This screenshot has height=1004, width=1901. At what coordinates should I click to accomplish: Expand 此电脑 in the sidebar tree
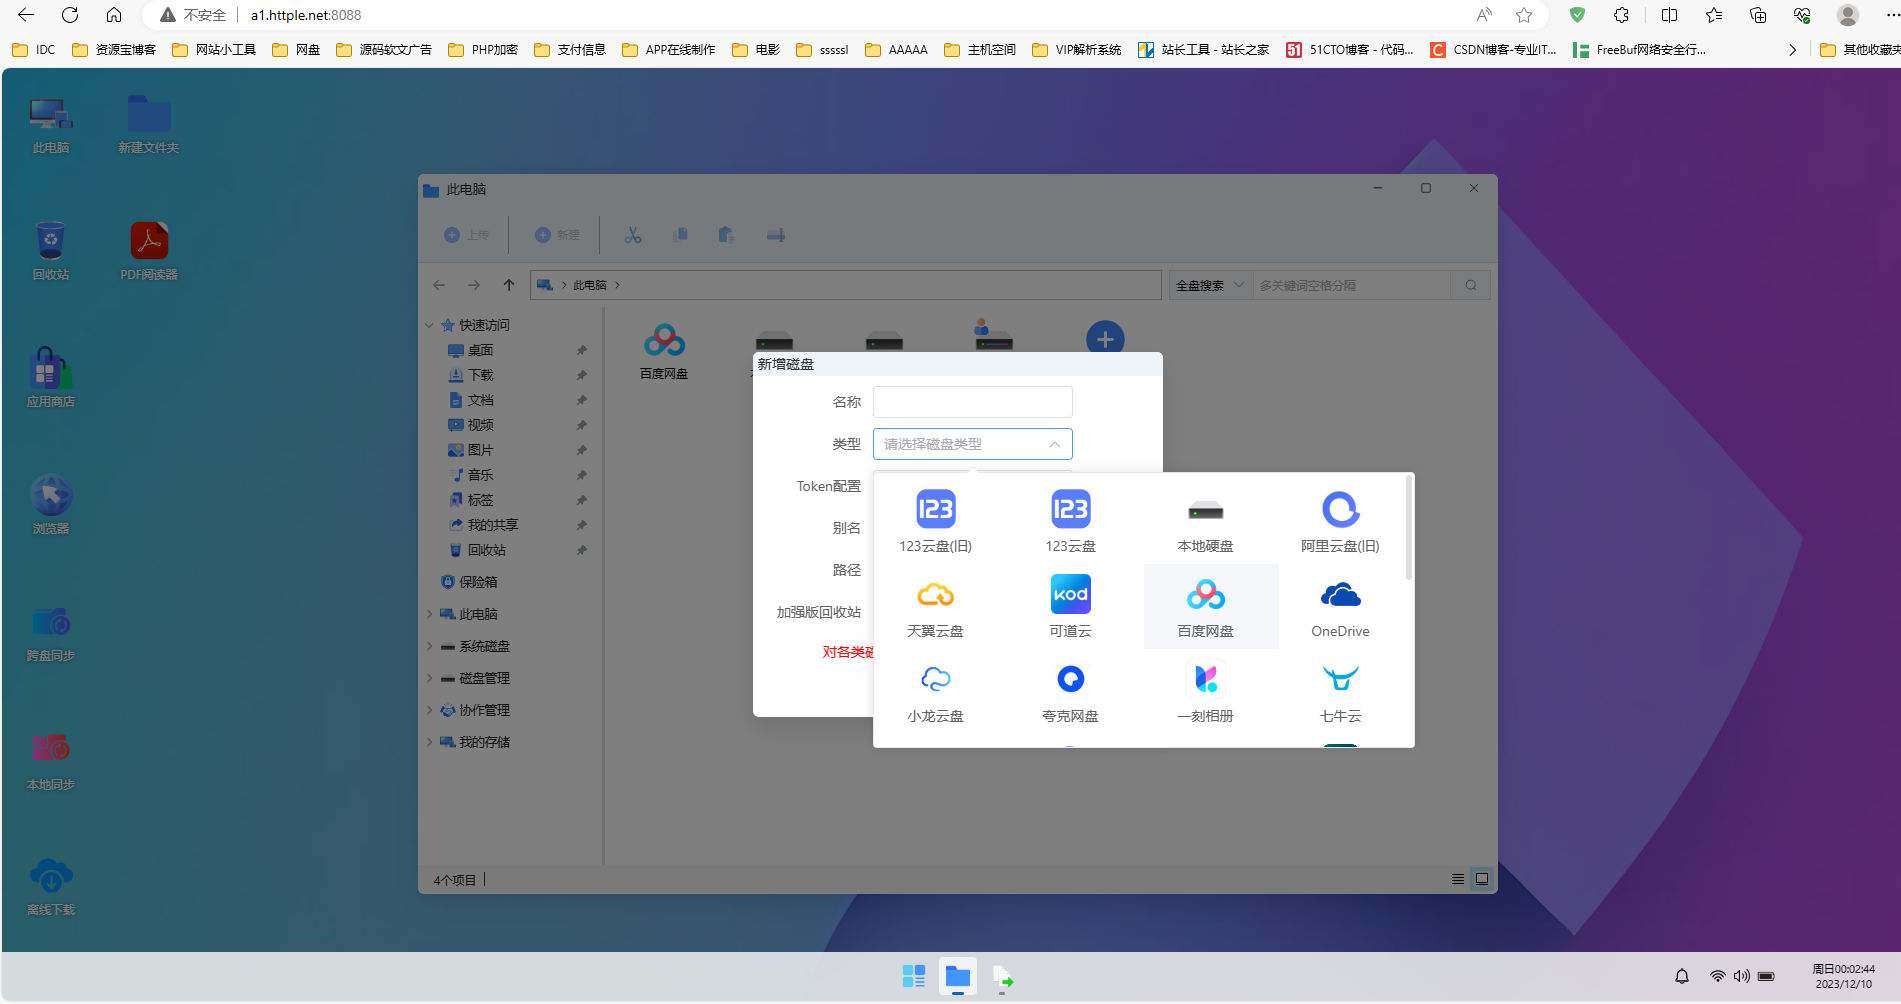[429, 614]
